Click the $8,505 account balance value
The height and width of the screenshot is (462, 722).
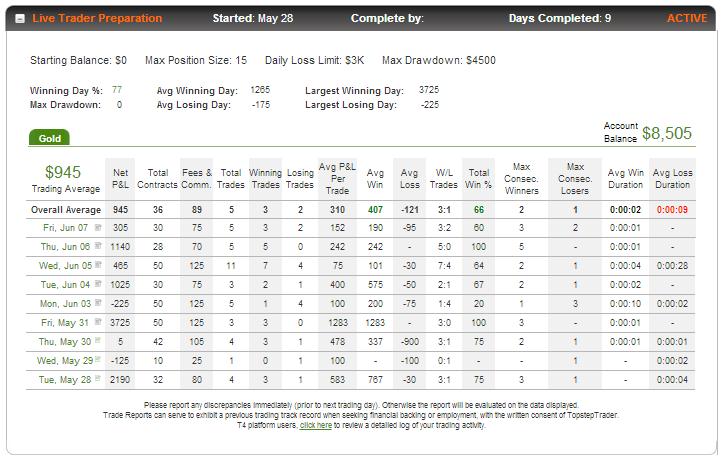(x=667, y=133)
